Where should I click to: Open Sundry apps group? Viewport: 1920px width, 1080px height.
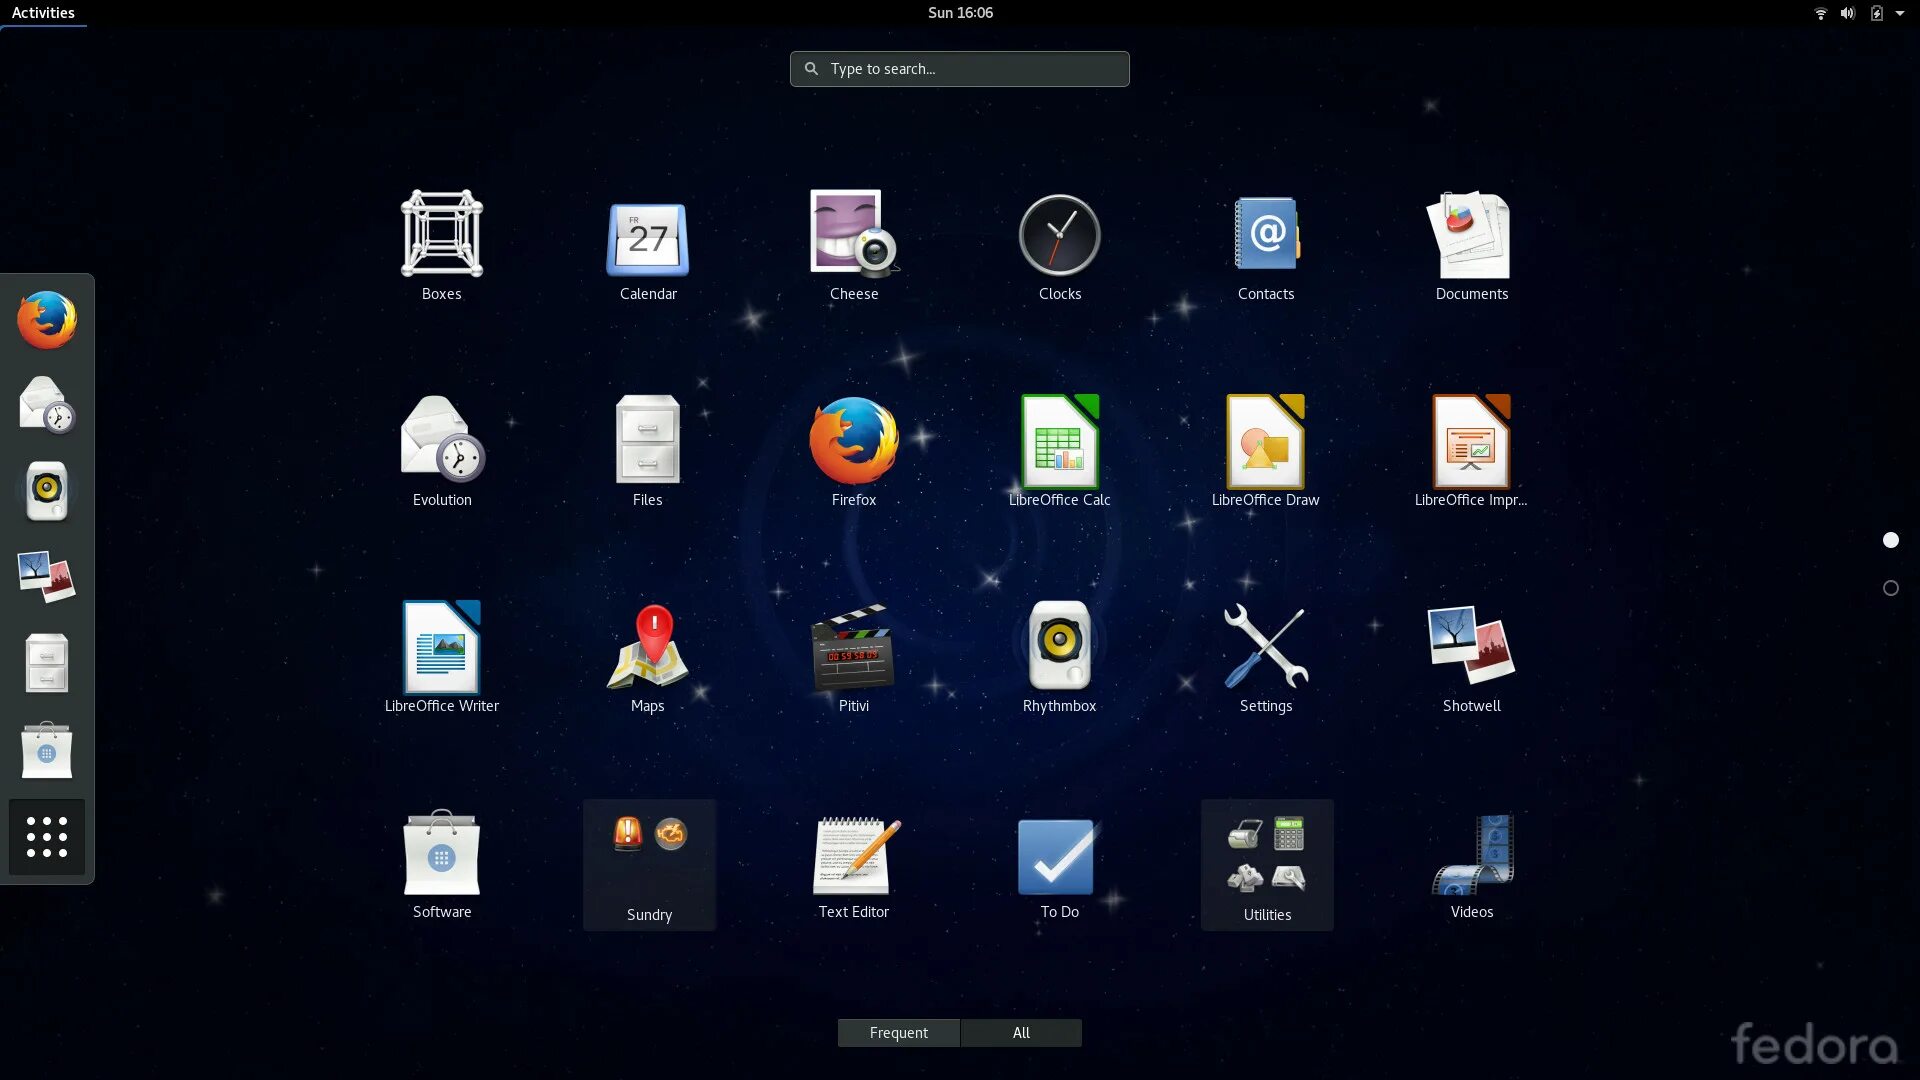(647, 864)
